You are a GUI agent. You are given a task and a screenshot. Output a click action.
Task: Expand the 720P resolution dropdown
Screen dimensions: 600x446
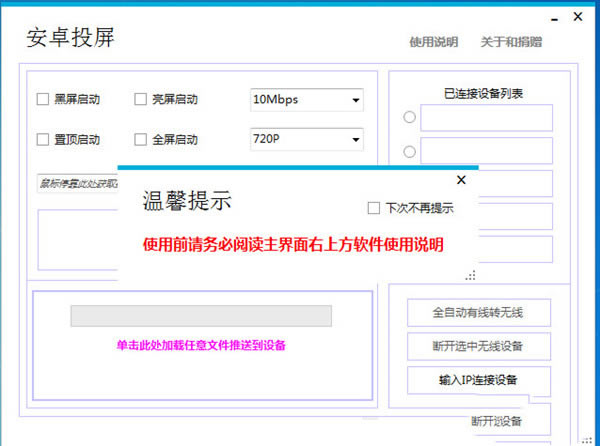pos(355,139)
